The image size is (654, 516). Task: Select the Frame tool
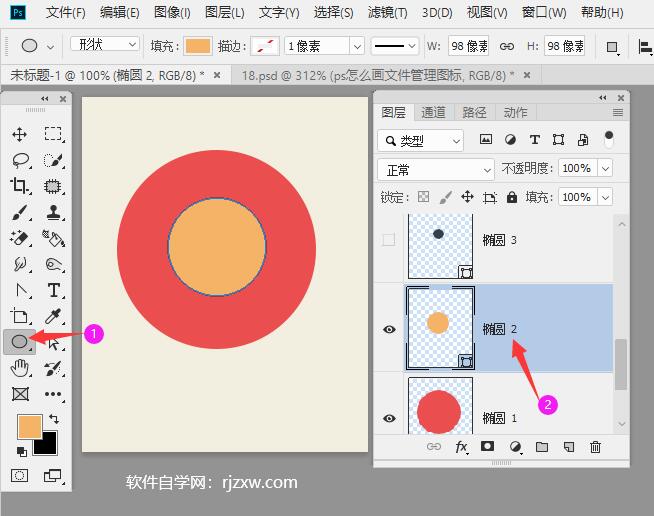click(20, 394)
